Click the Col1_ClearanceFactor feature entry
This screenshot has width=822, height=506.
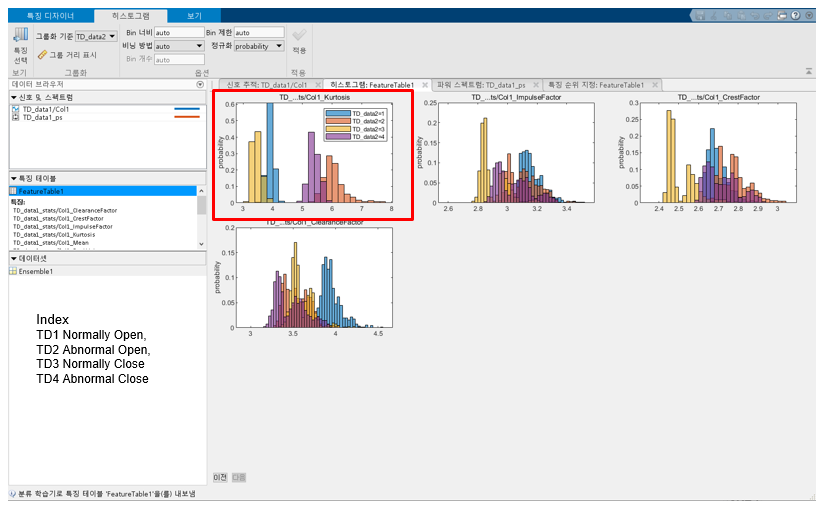click(65, 210)
